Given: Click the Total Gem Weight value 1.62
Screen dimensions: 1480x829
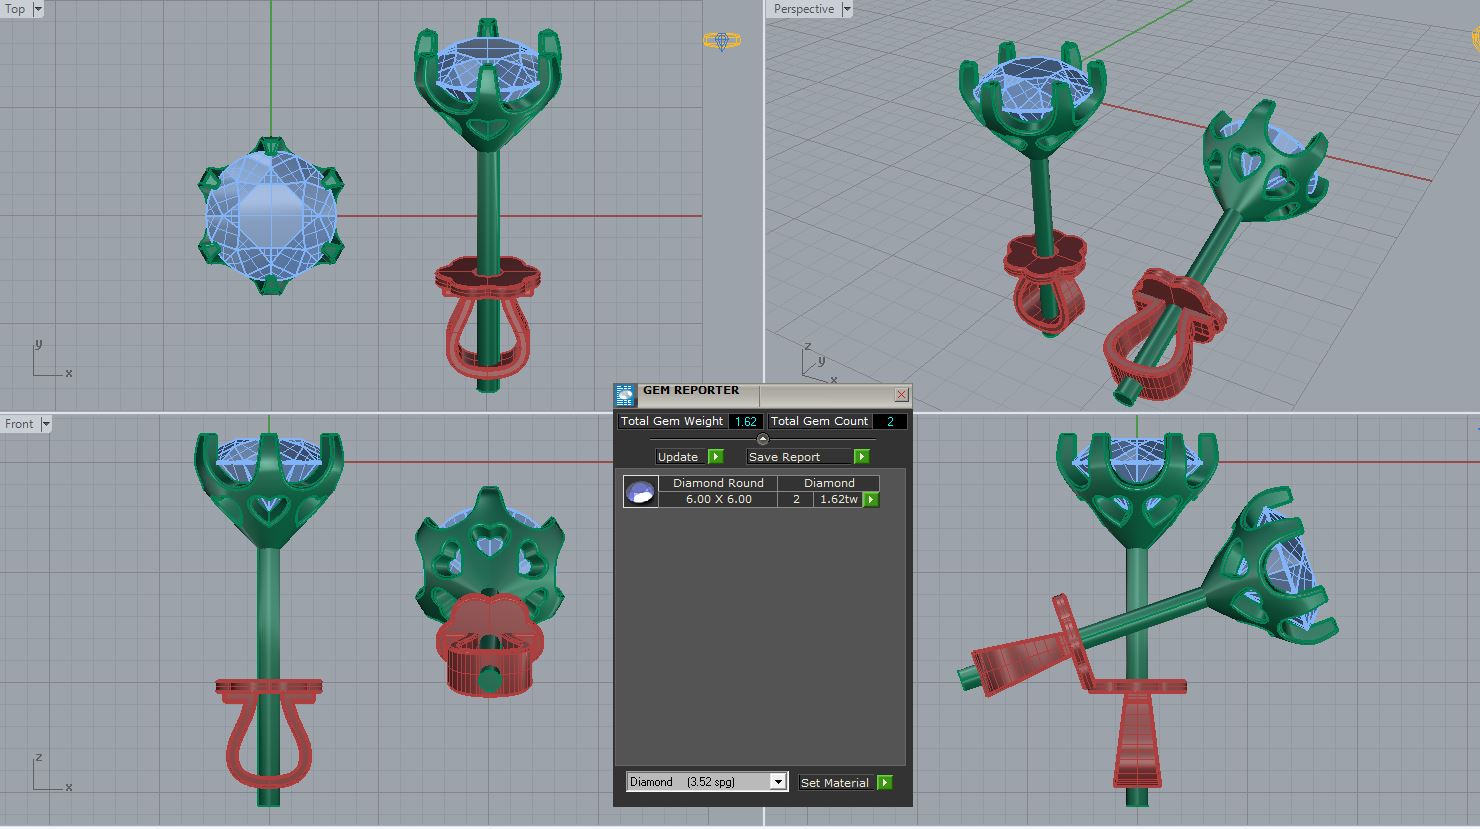Looking at the screenshot, I should 746,422.
